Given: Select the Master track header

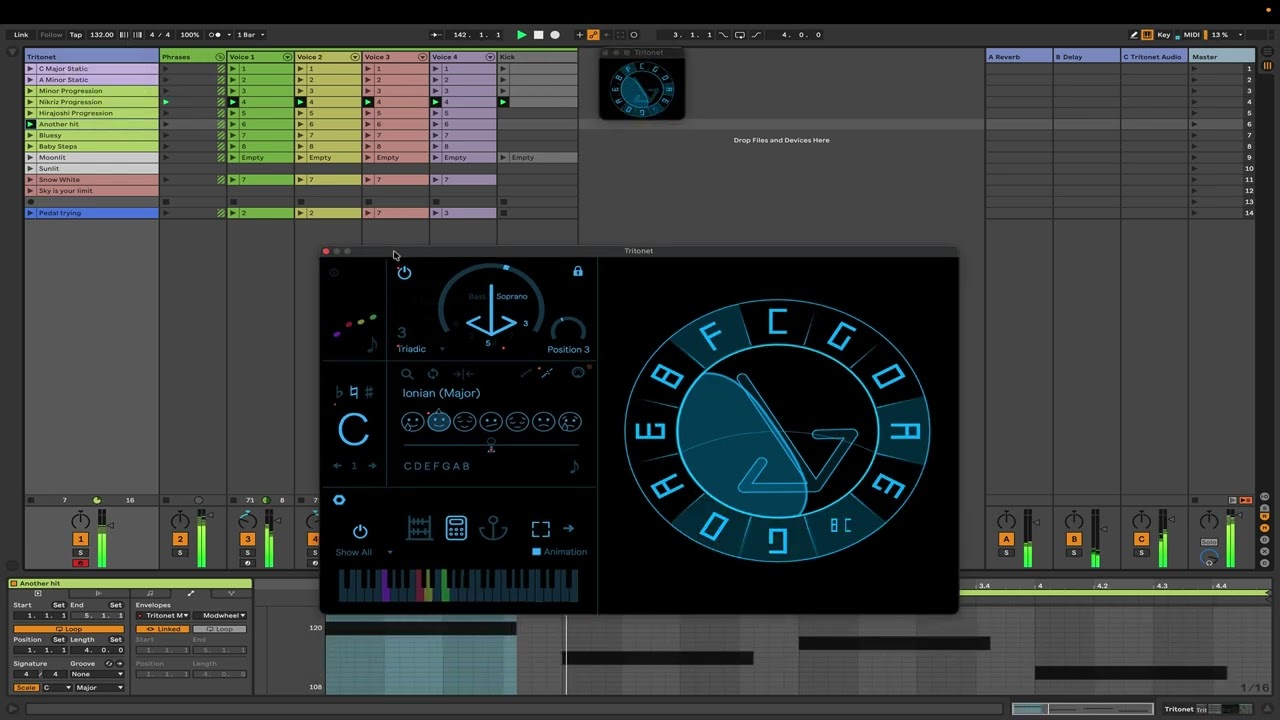Looking at the screenshot, I should [x=1222, y=57].
